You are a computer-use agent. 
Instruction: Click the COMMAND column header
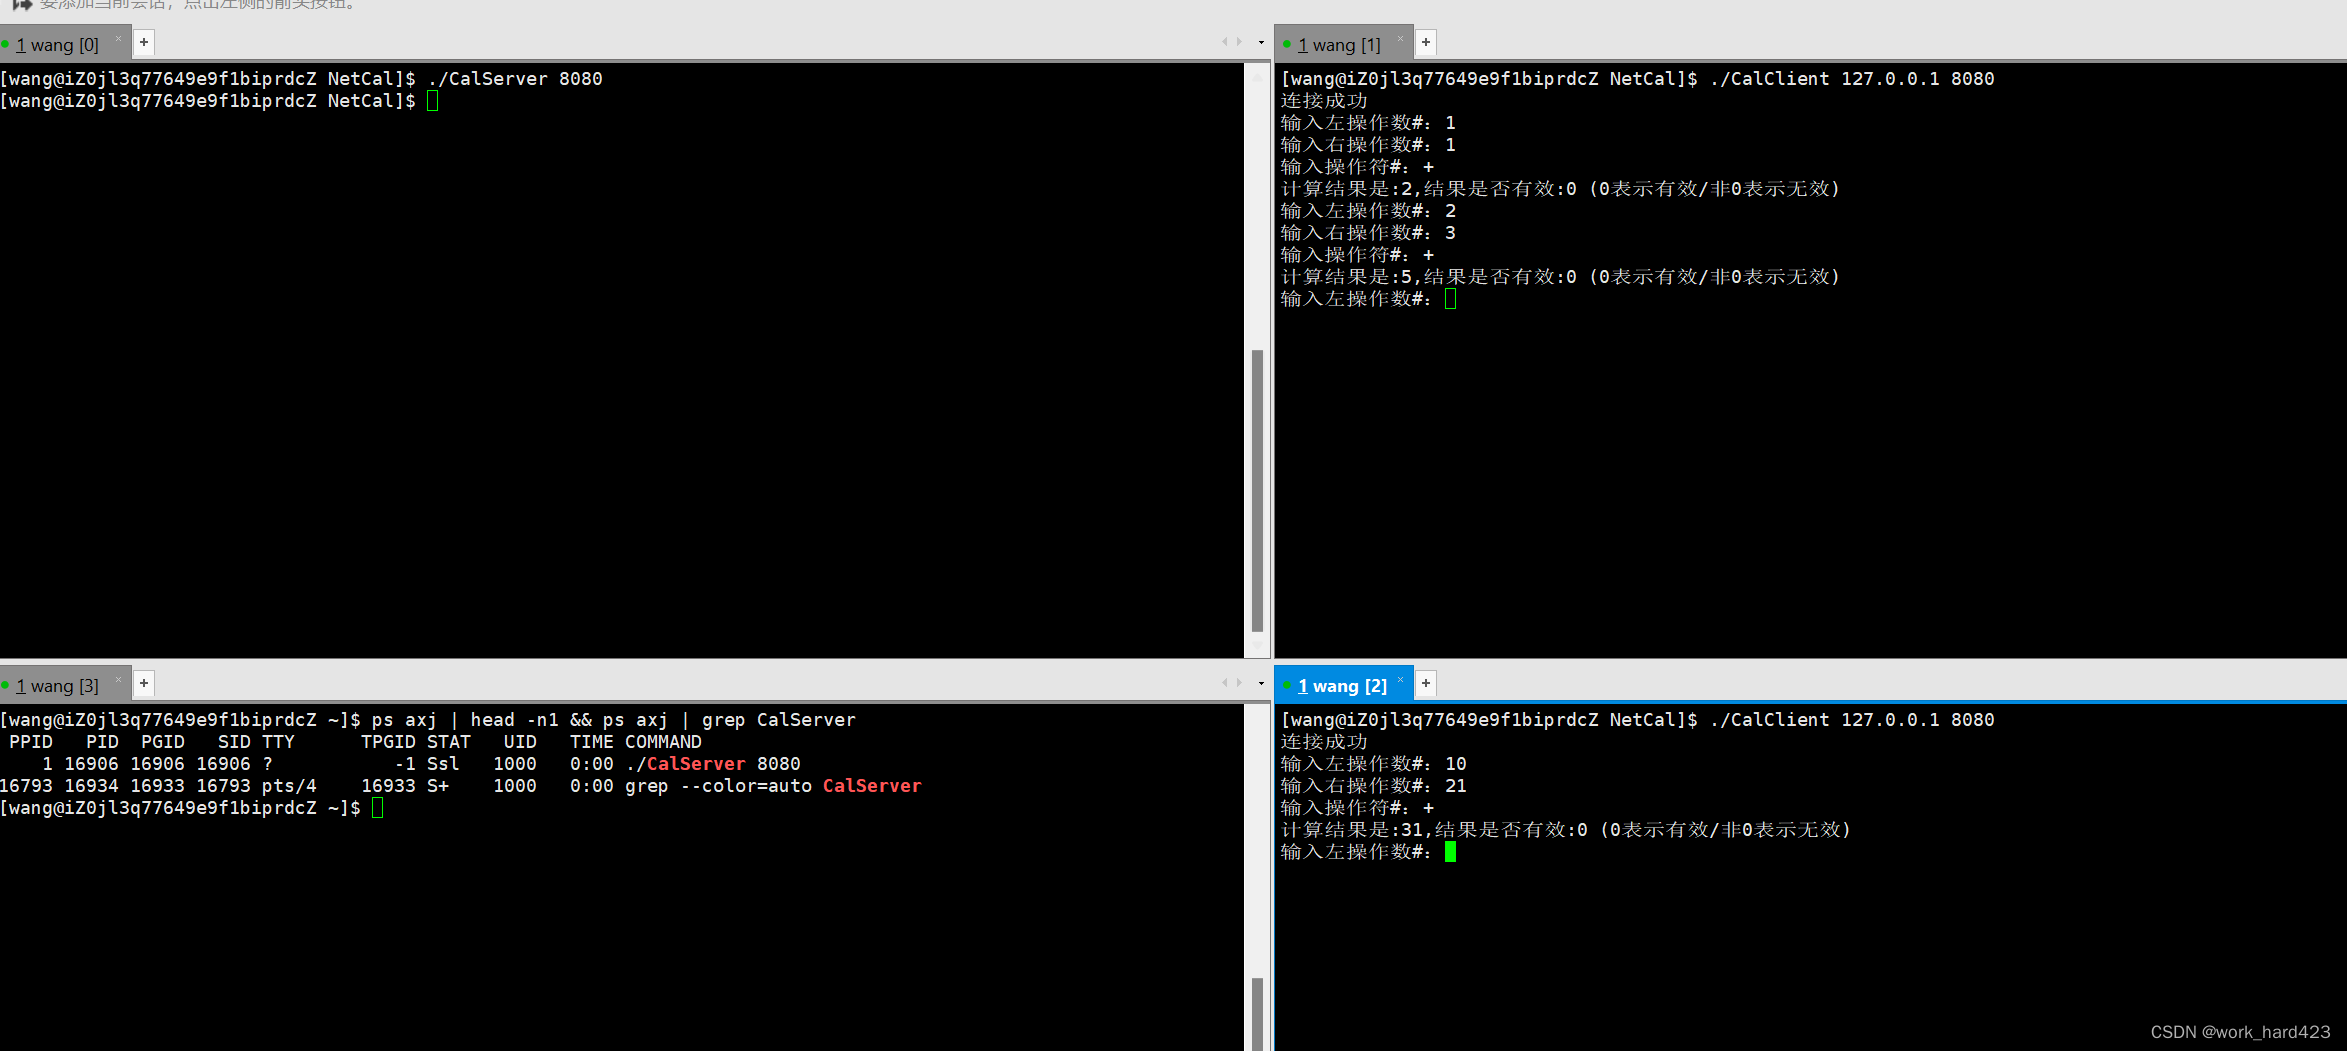pos(663,742)
